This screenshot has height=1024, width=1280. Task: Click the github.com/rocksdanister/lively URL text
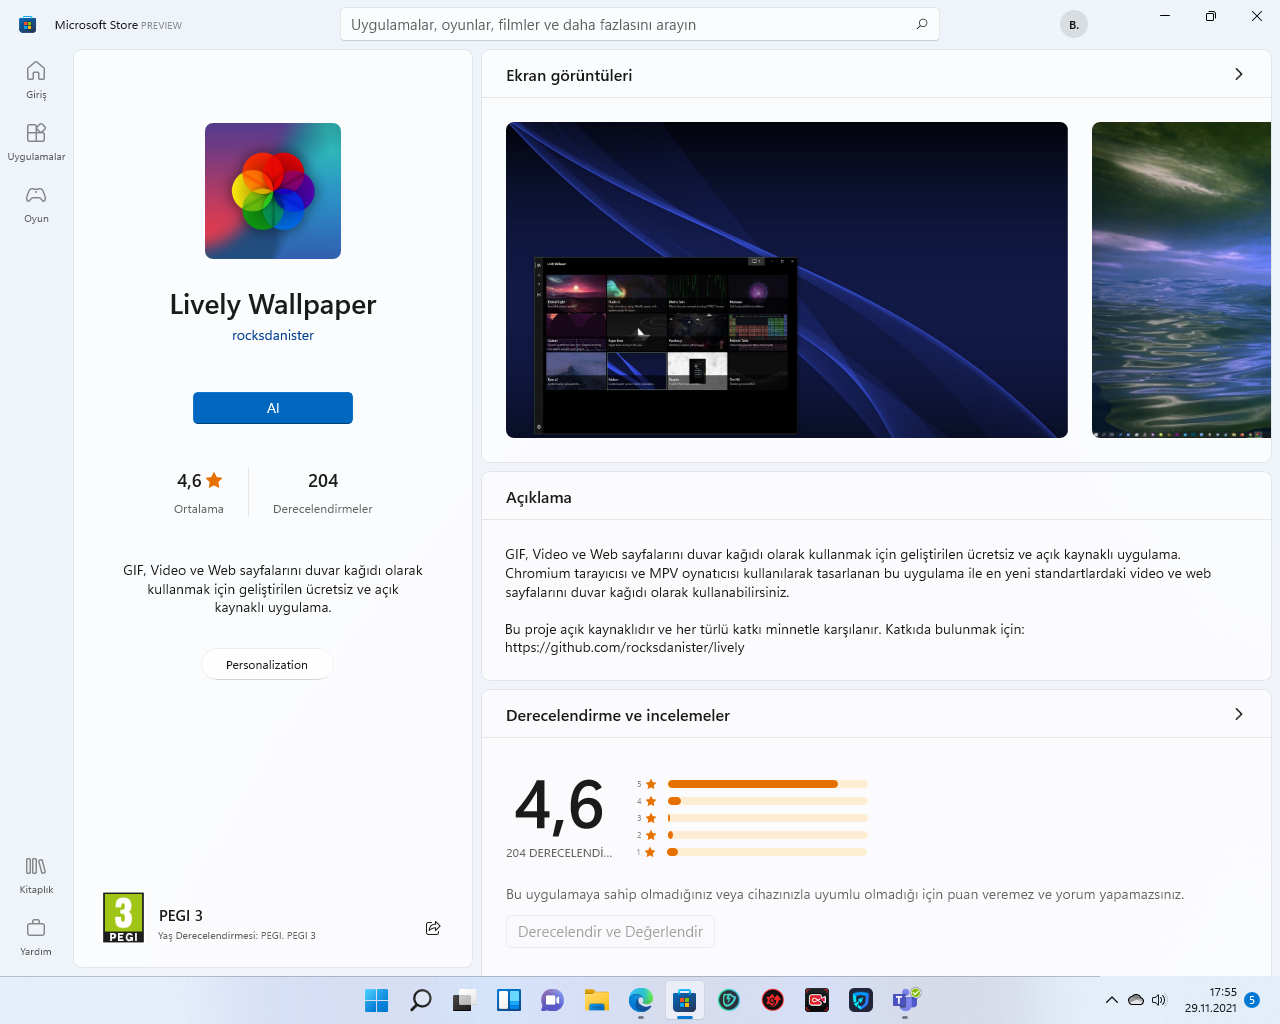coord(625,647)
